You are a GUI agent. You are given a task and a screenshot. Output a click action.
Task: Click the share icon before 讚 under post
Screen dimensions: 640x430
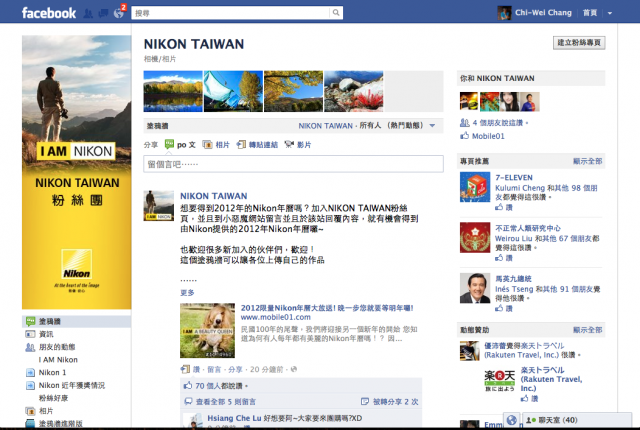185,369
